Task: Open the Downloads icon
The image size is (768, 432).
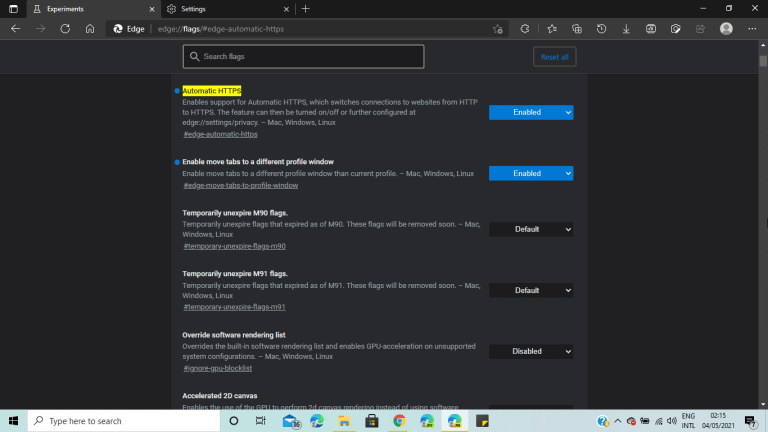Action: [626, 29]
